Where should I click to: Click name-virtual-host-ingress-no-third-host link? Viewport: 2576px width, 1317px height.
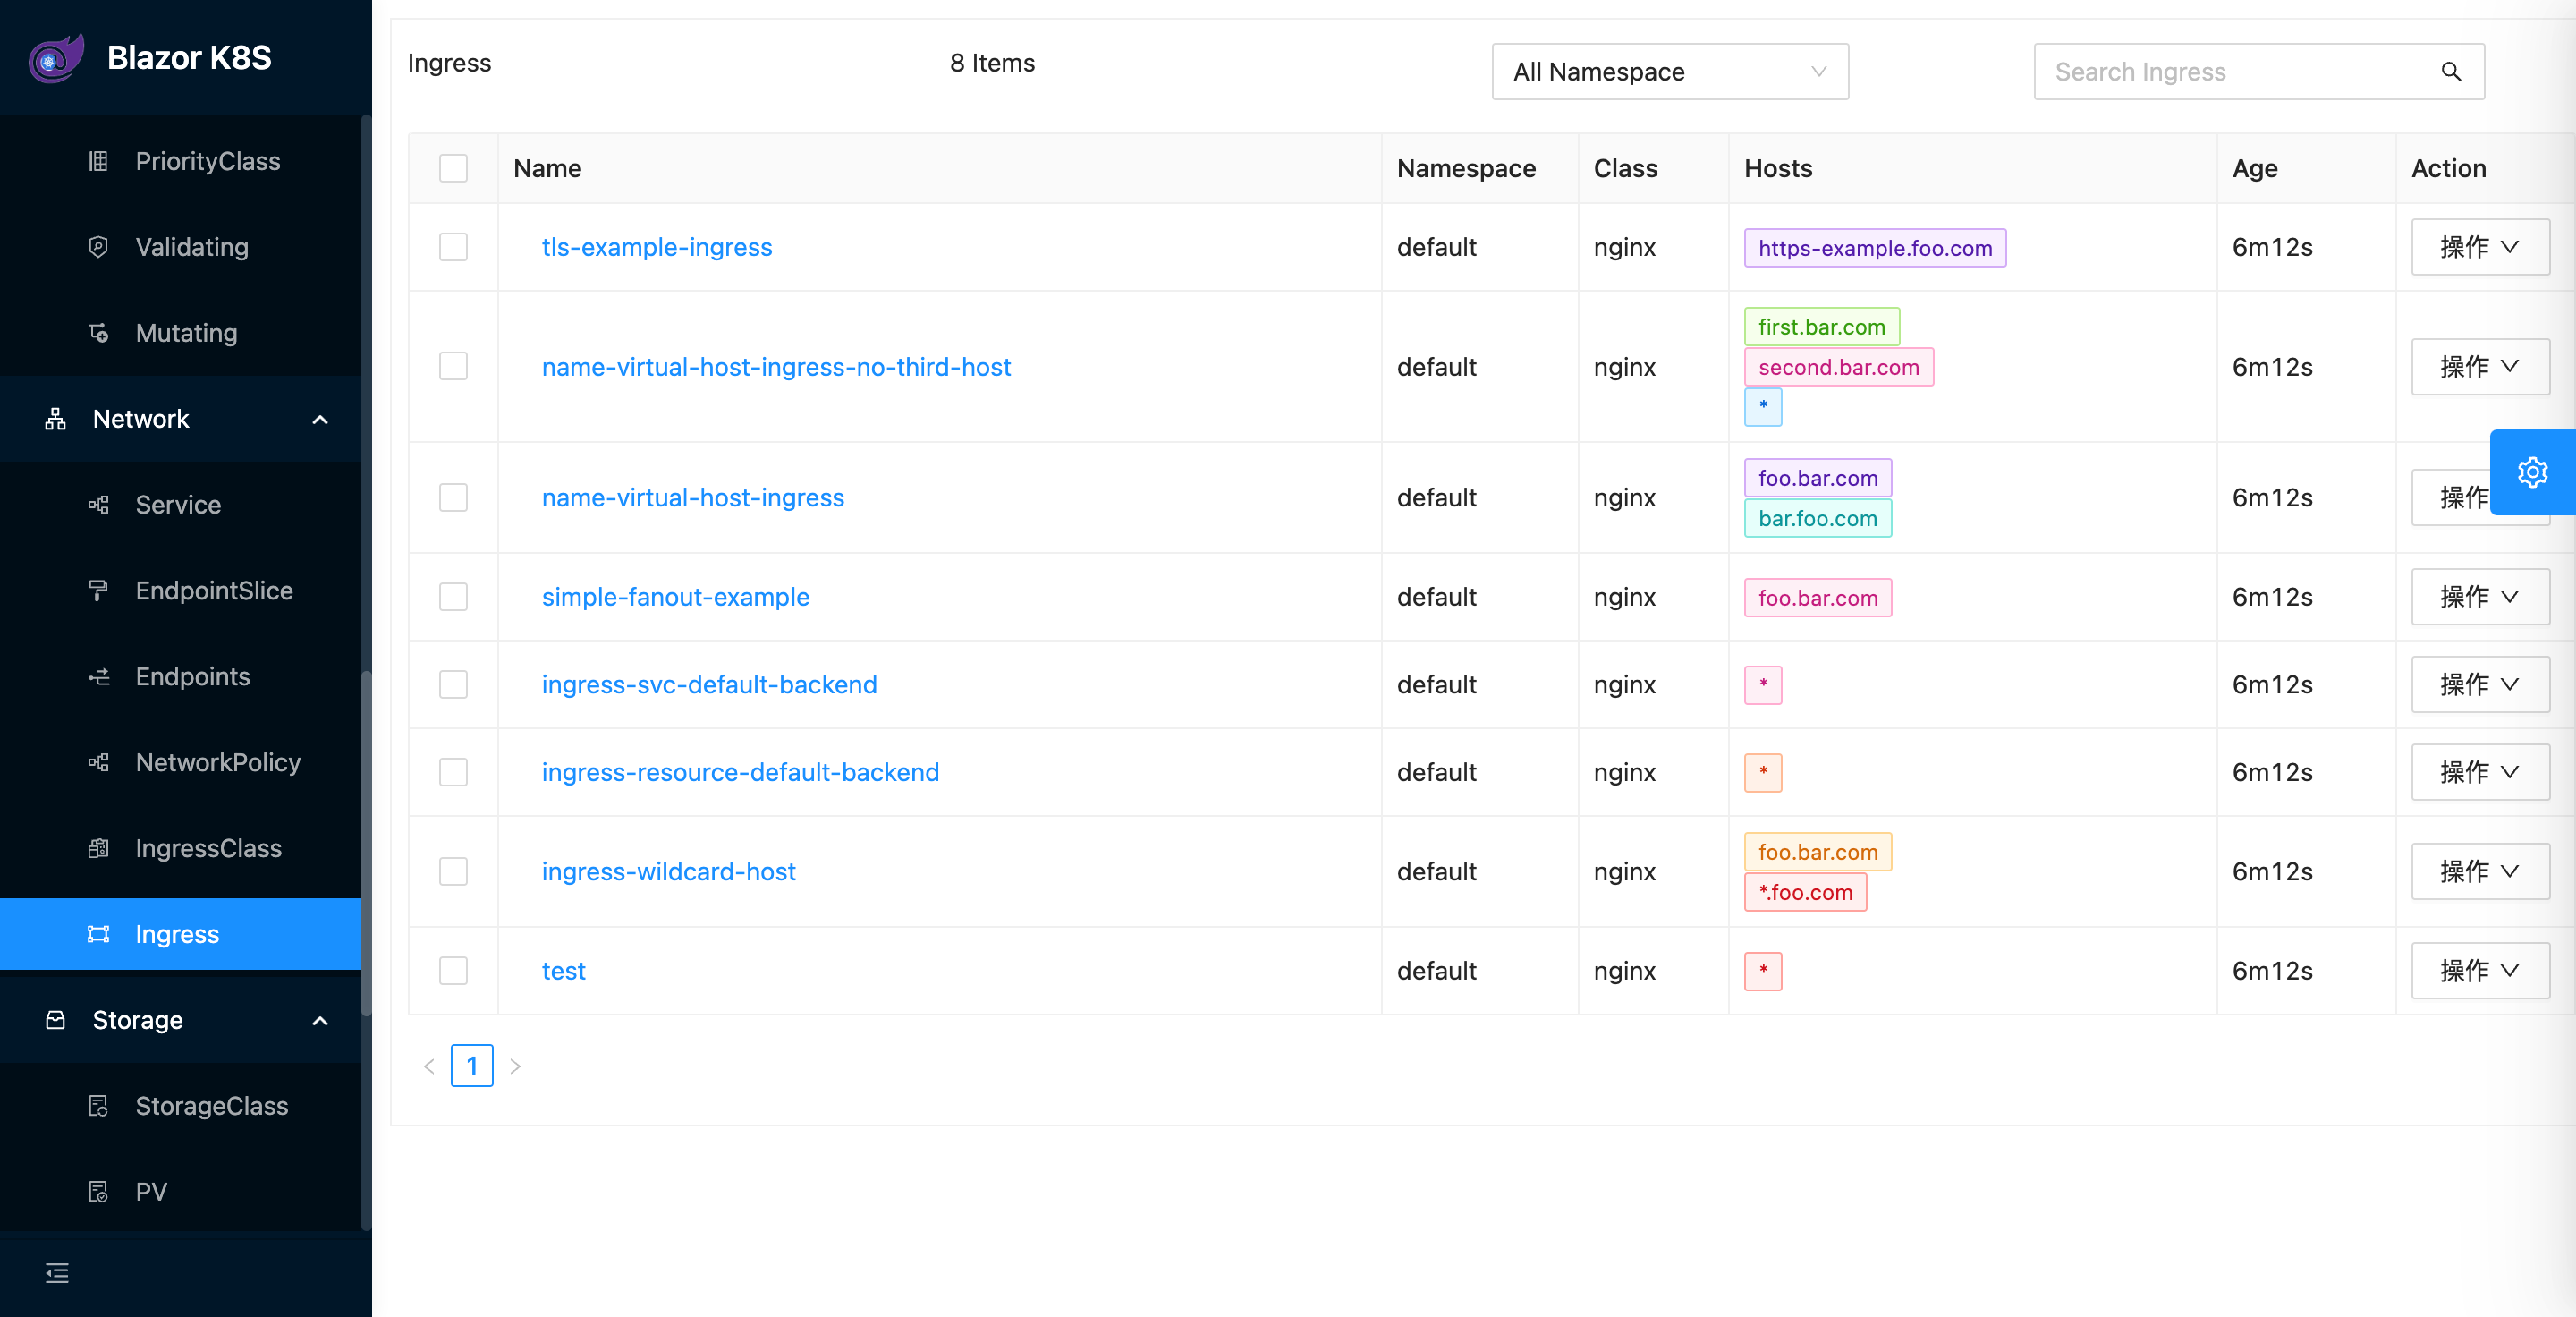(776, 367)
